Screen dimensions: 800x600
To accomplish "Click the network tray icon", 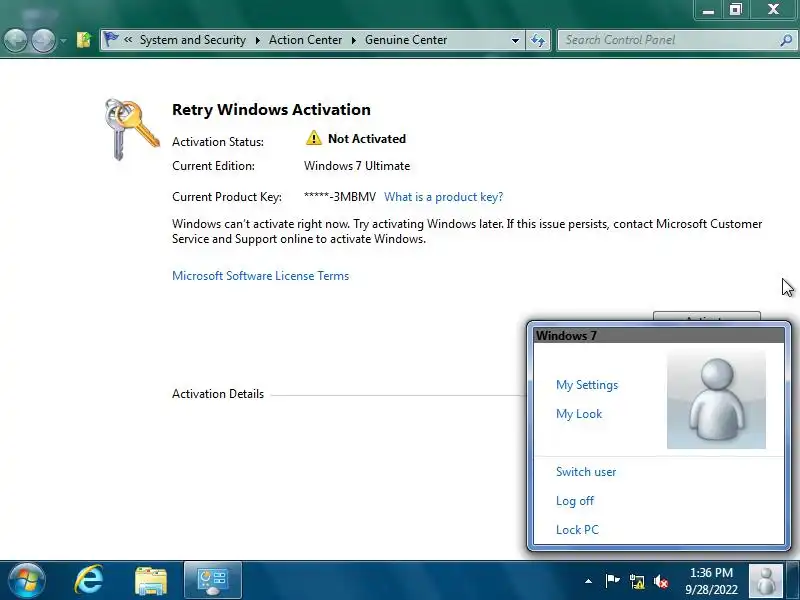I will pyautogui.click(x=637, y=581).
